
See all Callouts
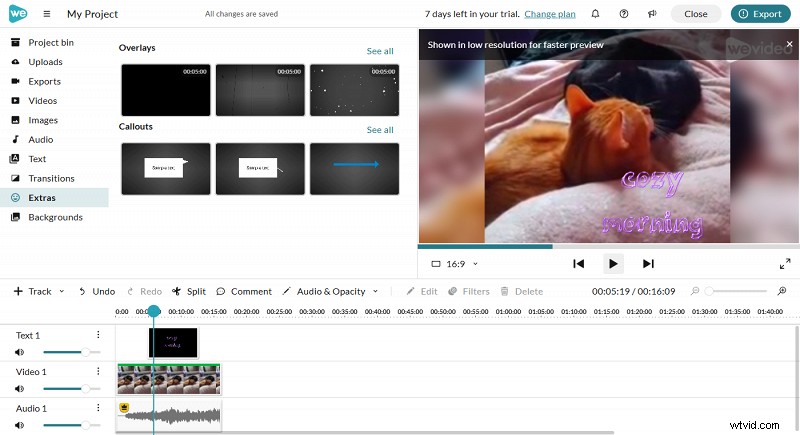click(x=380, y=130)
